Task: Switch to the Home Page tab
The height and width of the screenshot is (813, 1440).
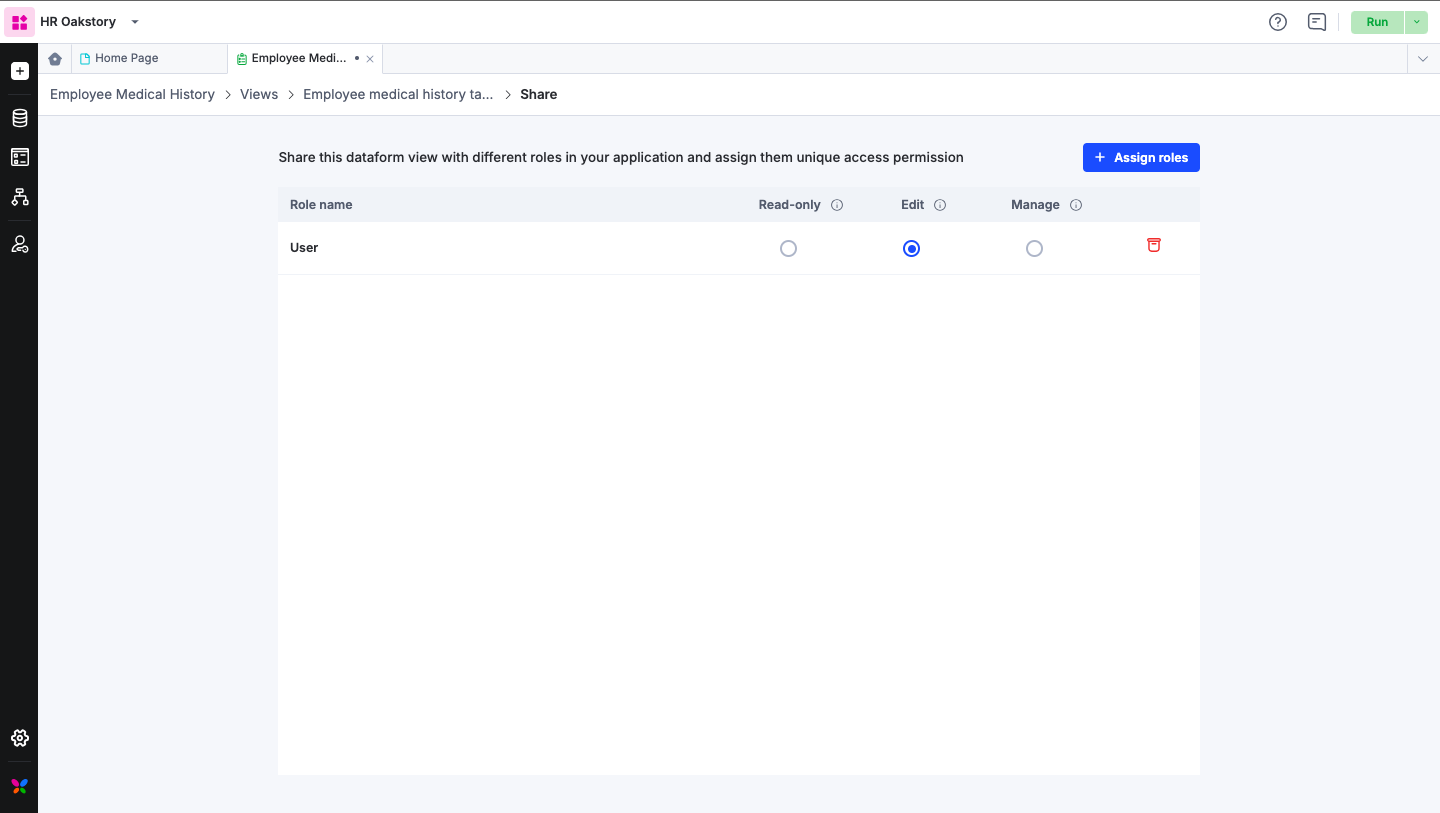Action: click(x=149, y=58)
